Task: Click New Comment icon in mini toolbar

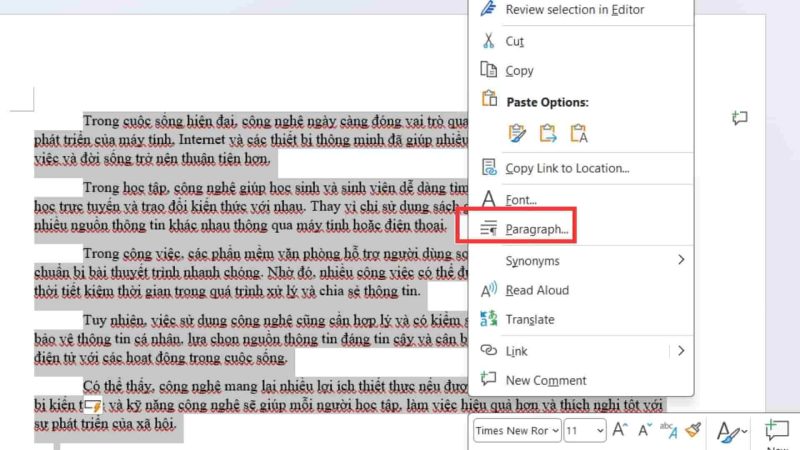Action: point(777,430)
